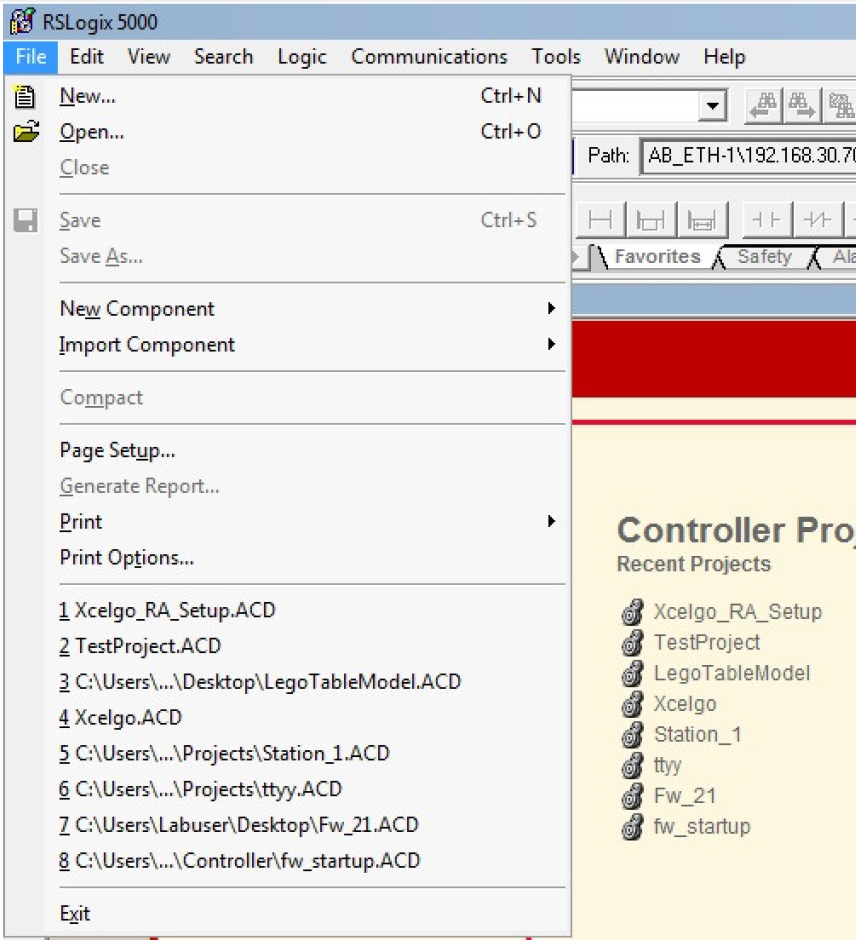This screenshot has width=856, height=940.
Task: Click the Find Next binoculars icon
Action: pos(801,105)
